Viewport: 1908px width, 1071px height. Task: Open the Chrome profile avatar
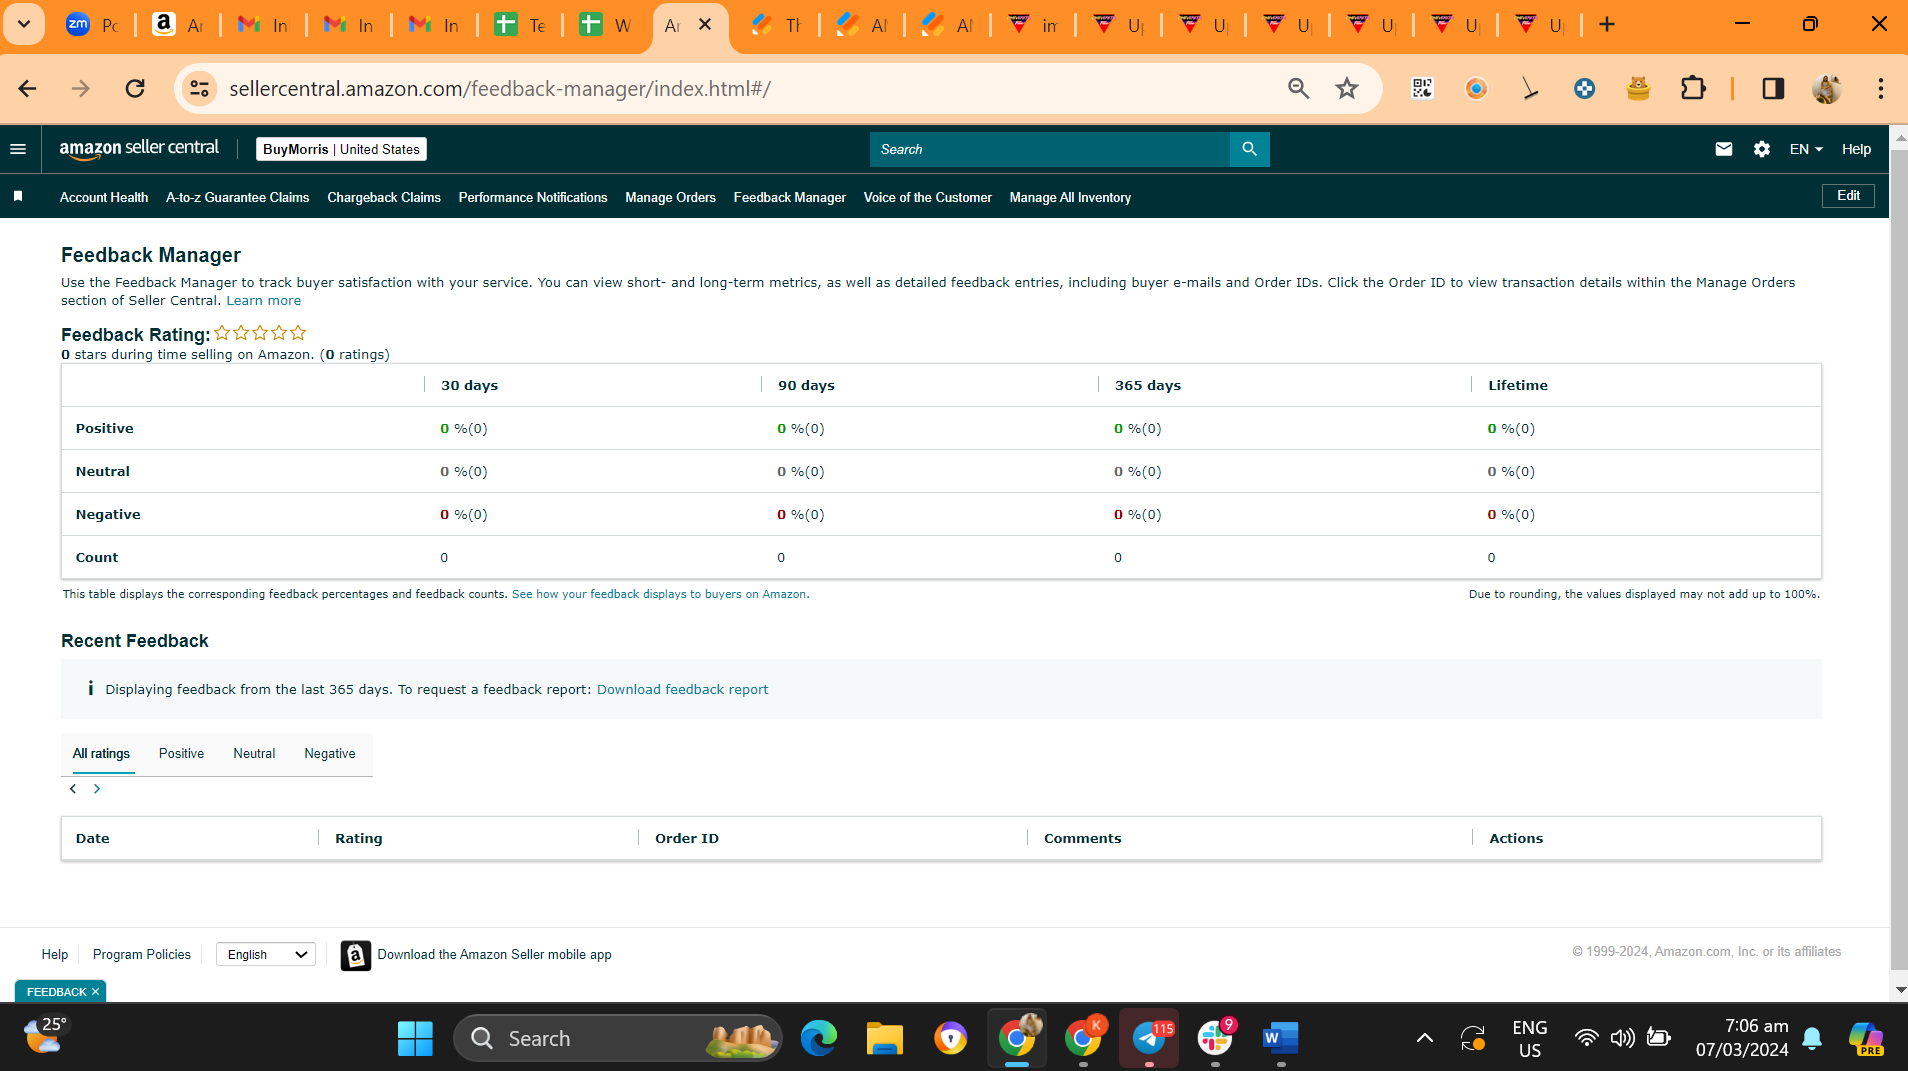(1827, 89)
